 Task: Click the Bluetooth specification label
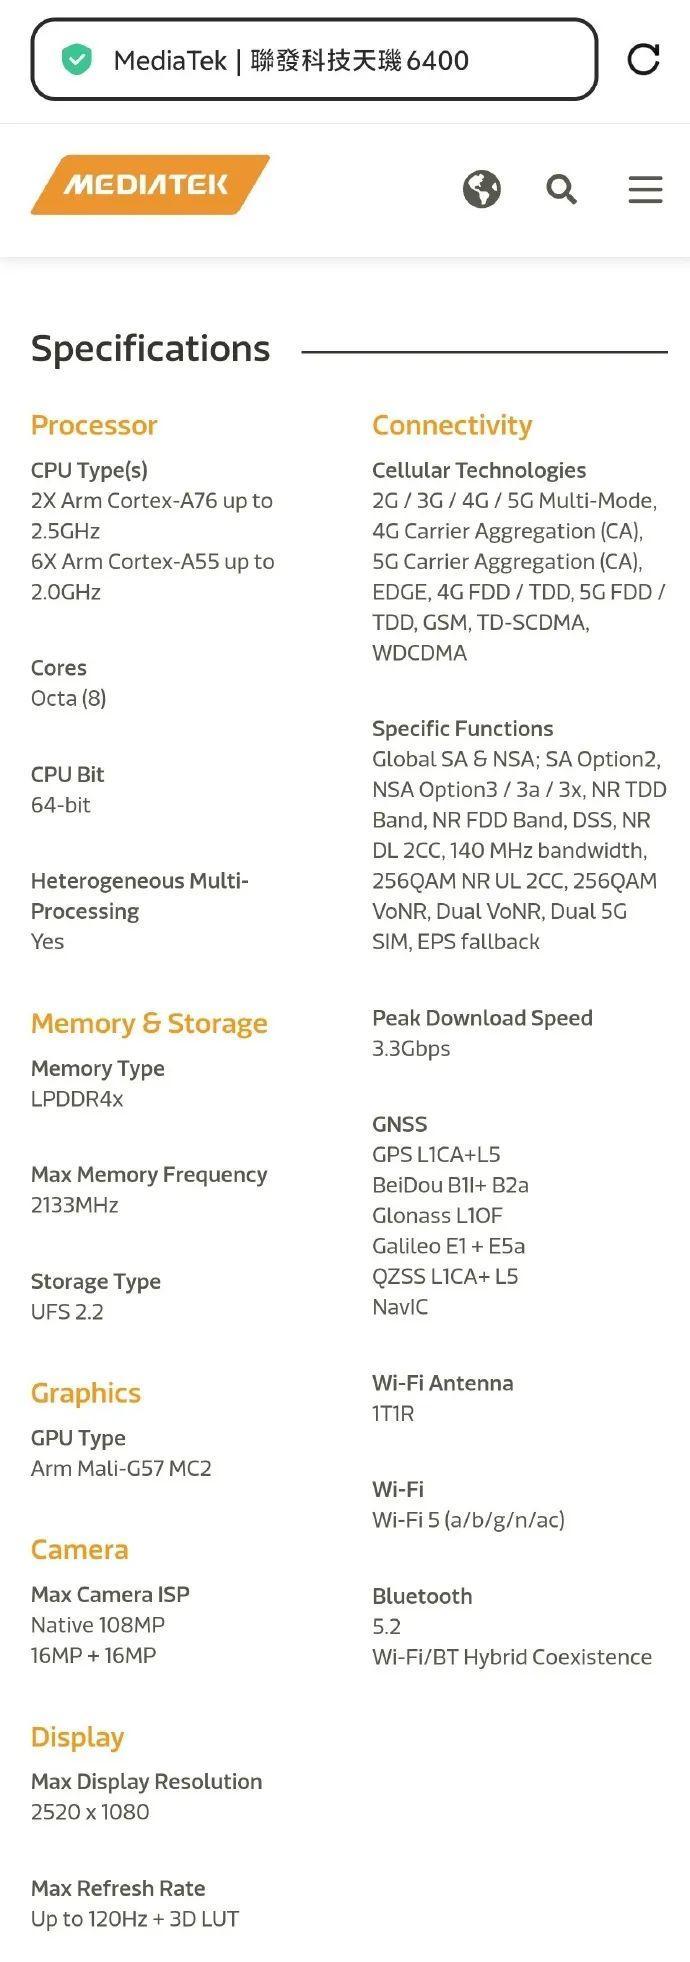[x=422, y=1596]
